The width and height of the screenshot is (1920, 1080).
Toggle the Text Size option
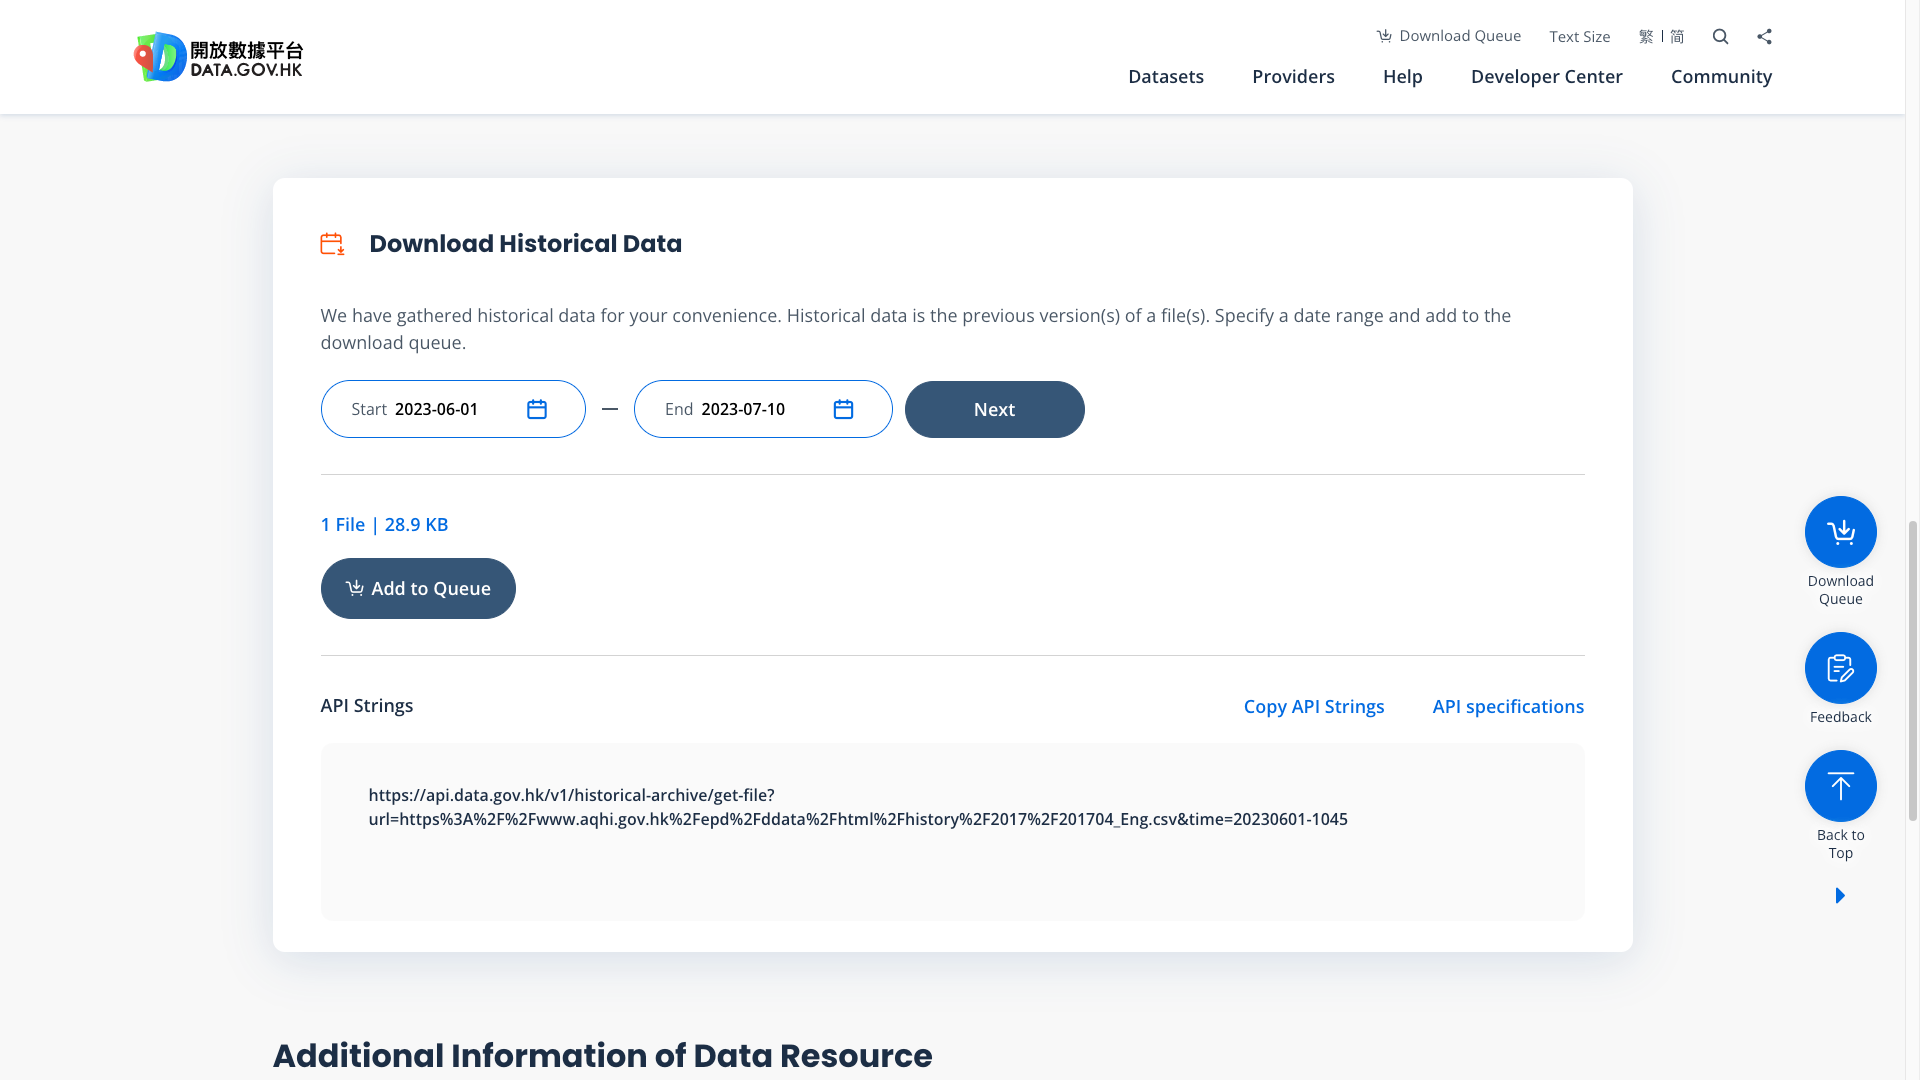click(1579, 36)
